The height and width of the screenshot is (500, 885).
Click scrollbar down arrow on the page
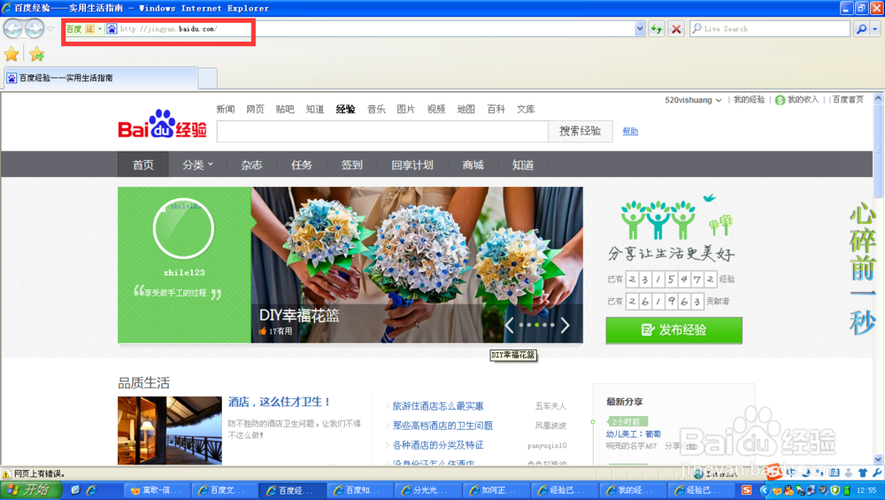878,460
